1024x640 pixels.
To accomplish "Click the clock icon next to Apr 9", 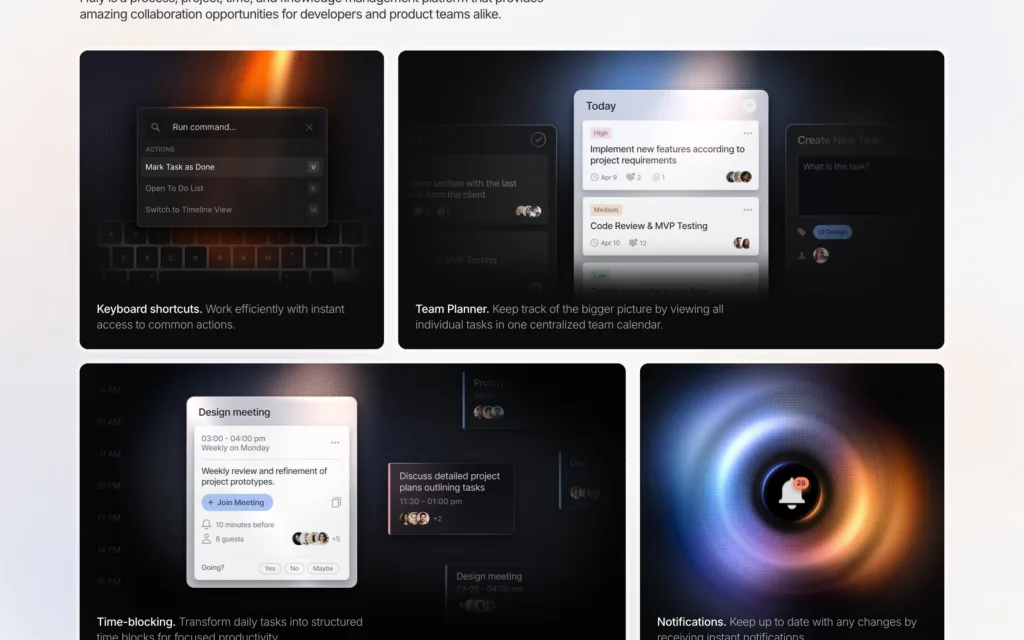I will pyautogui.click(x=594, y=177).
